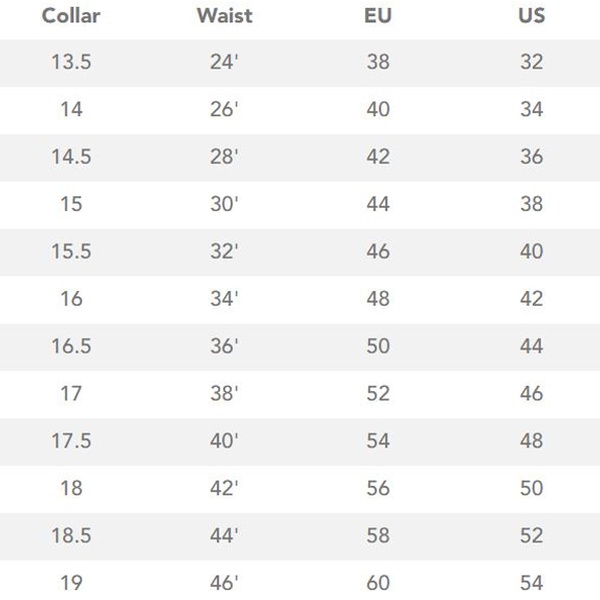Click the 46' waist measurement

(223, 583)
